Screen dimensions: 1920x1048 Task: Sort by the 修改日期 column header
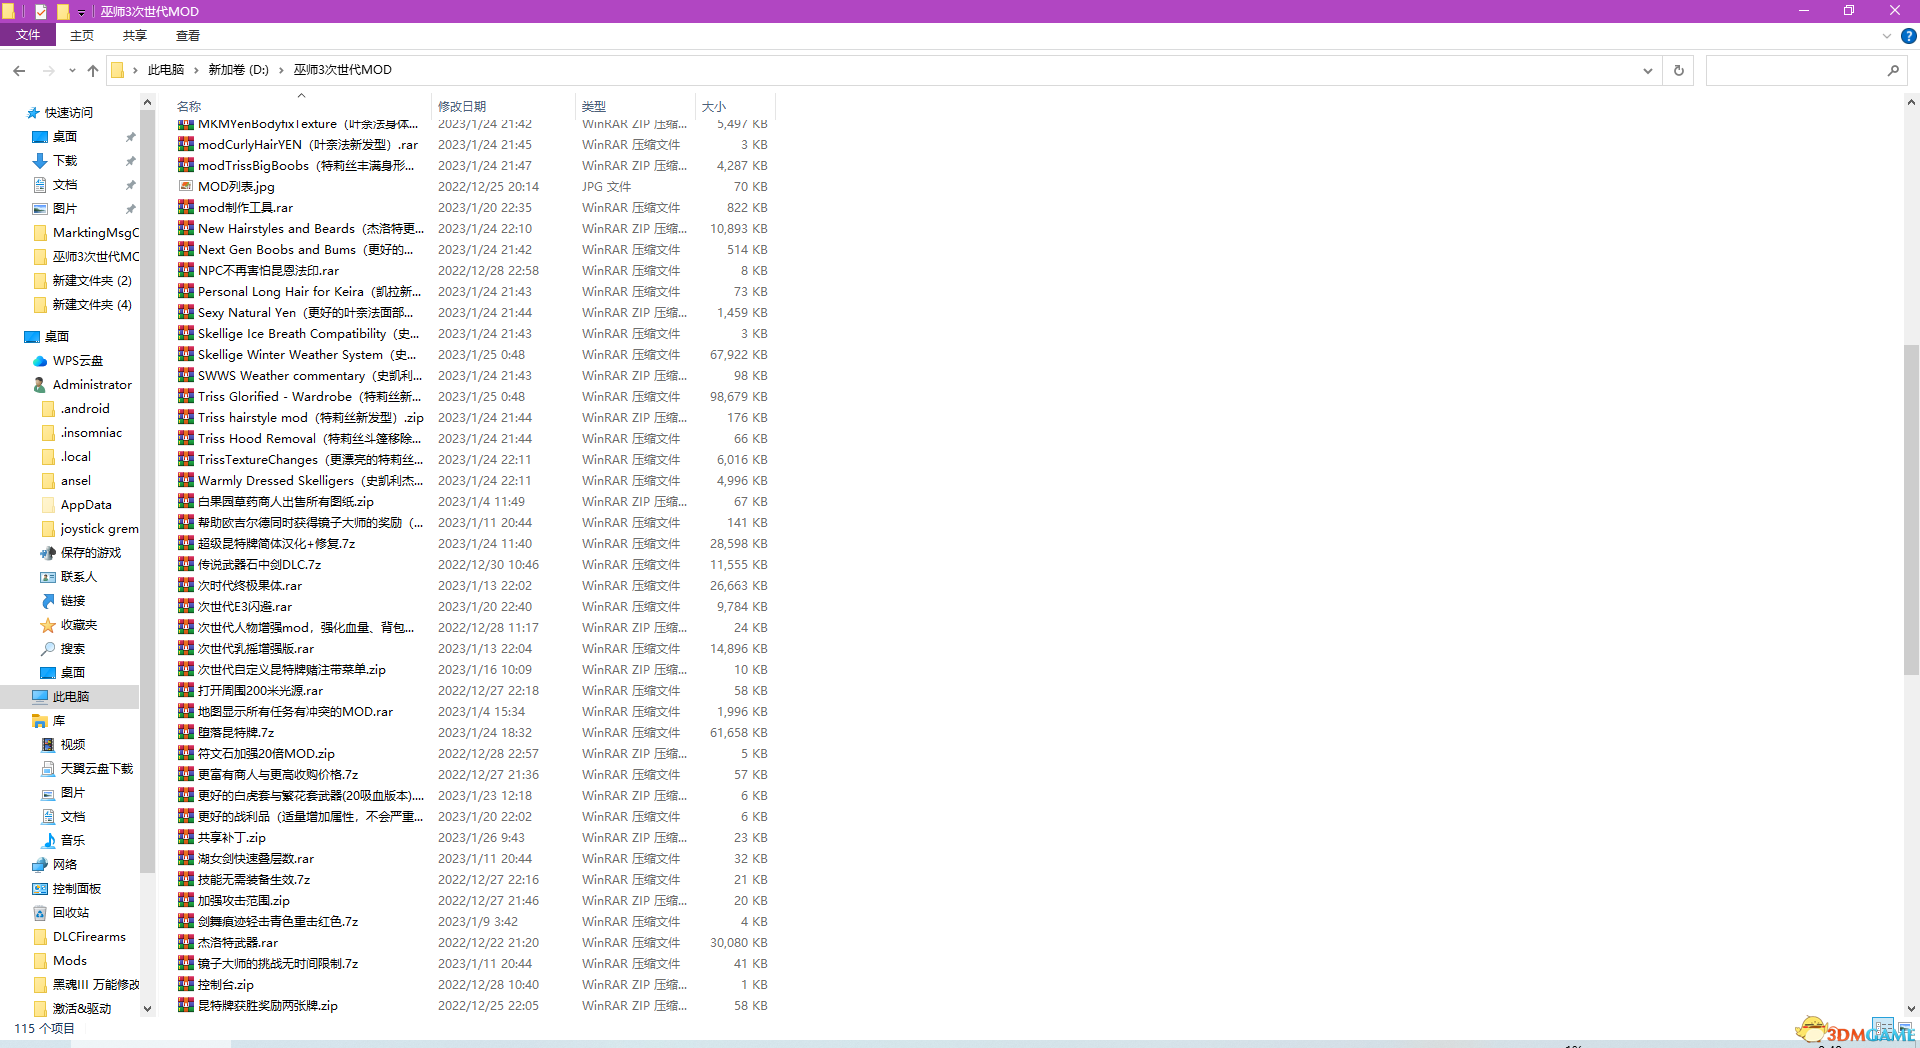[462, 106]
